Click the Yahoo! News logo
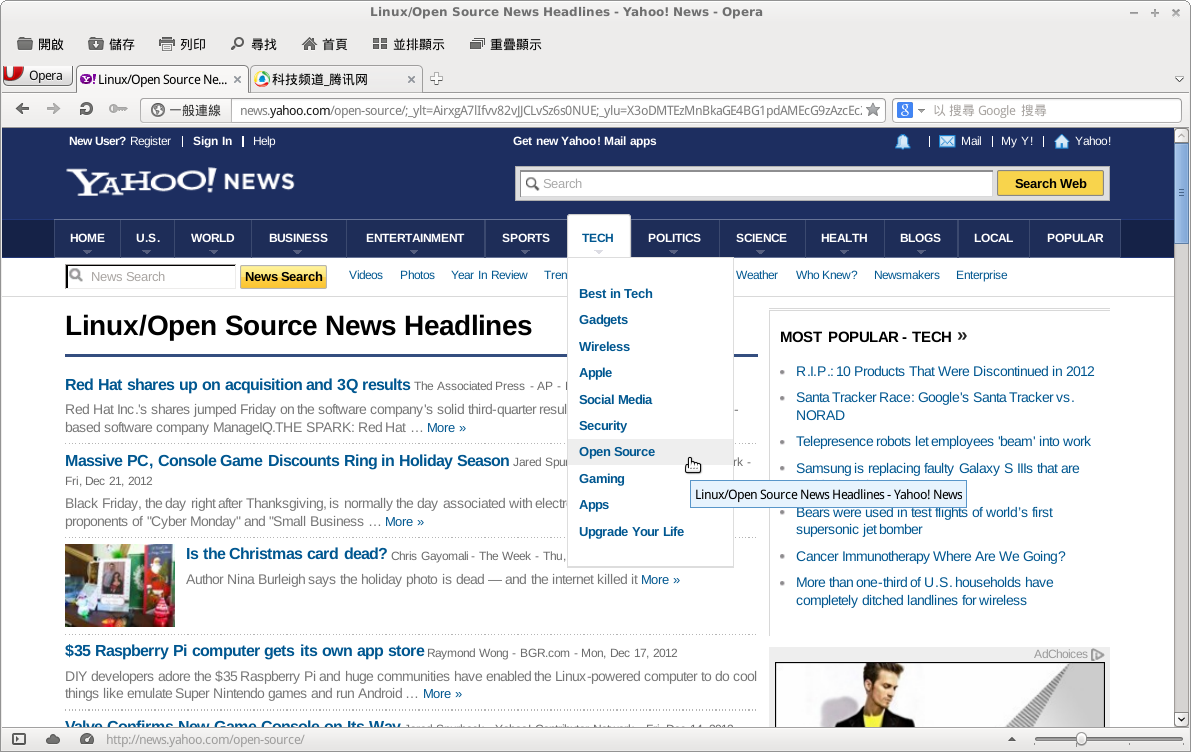This screenshot has height=752, width=1191. coord(181,182)
